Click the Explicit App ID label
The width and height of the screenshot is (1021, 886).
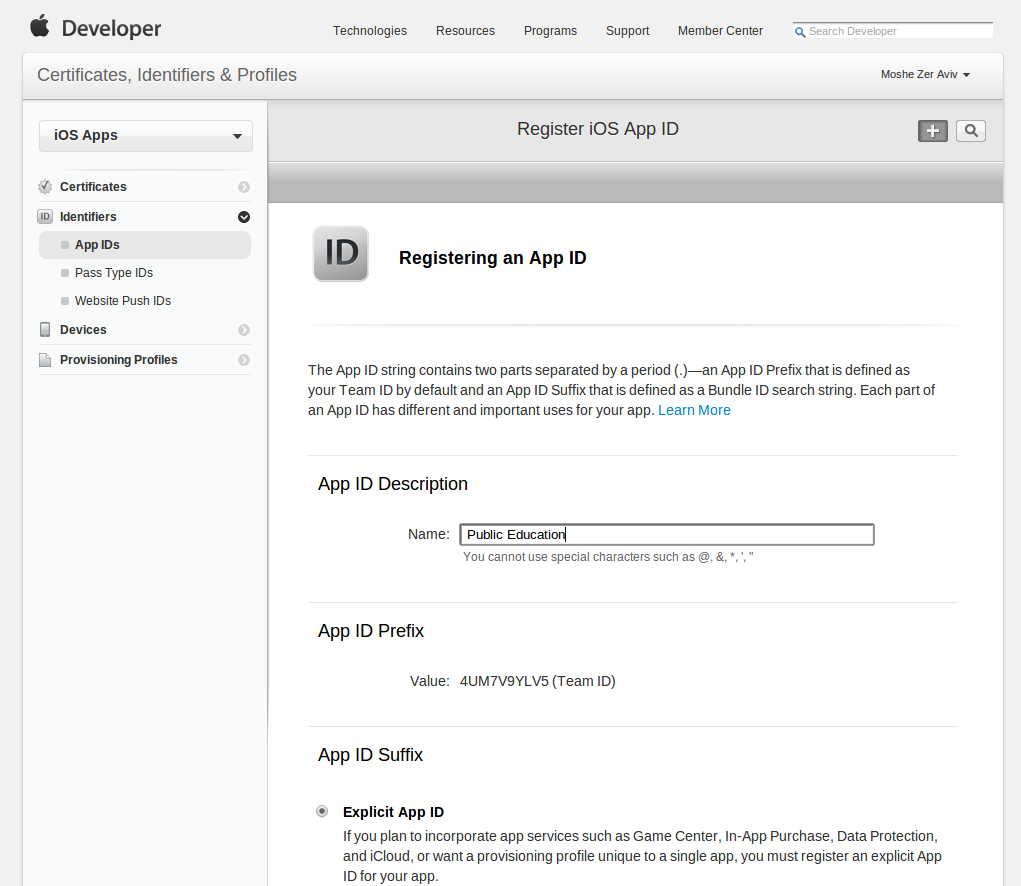coord(393,812)
